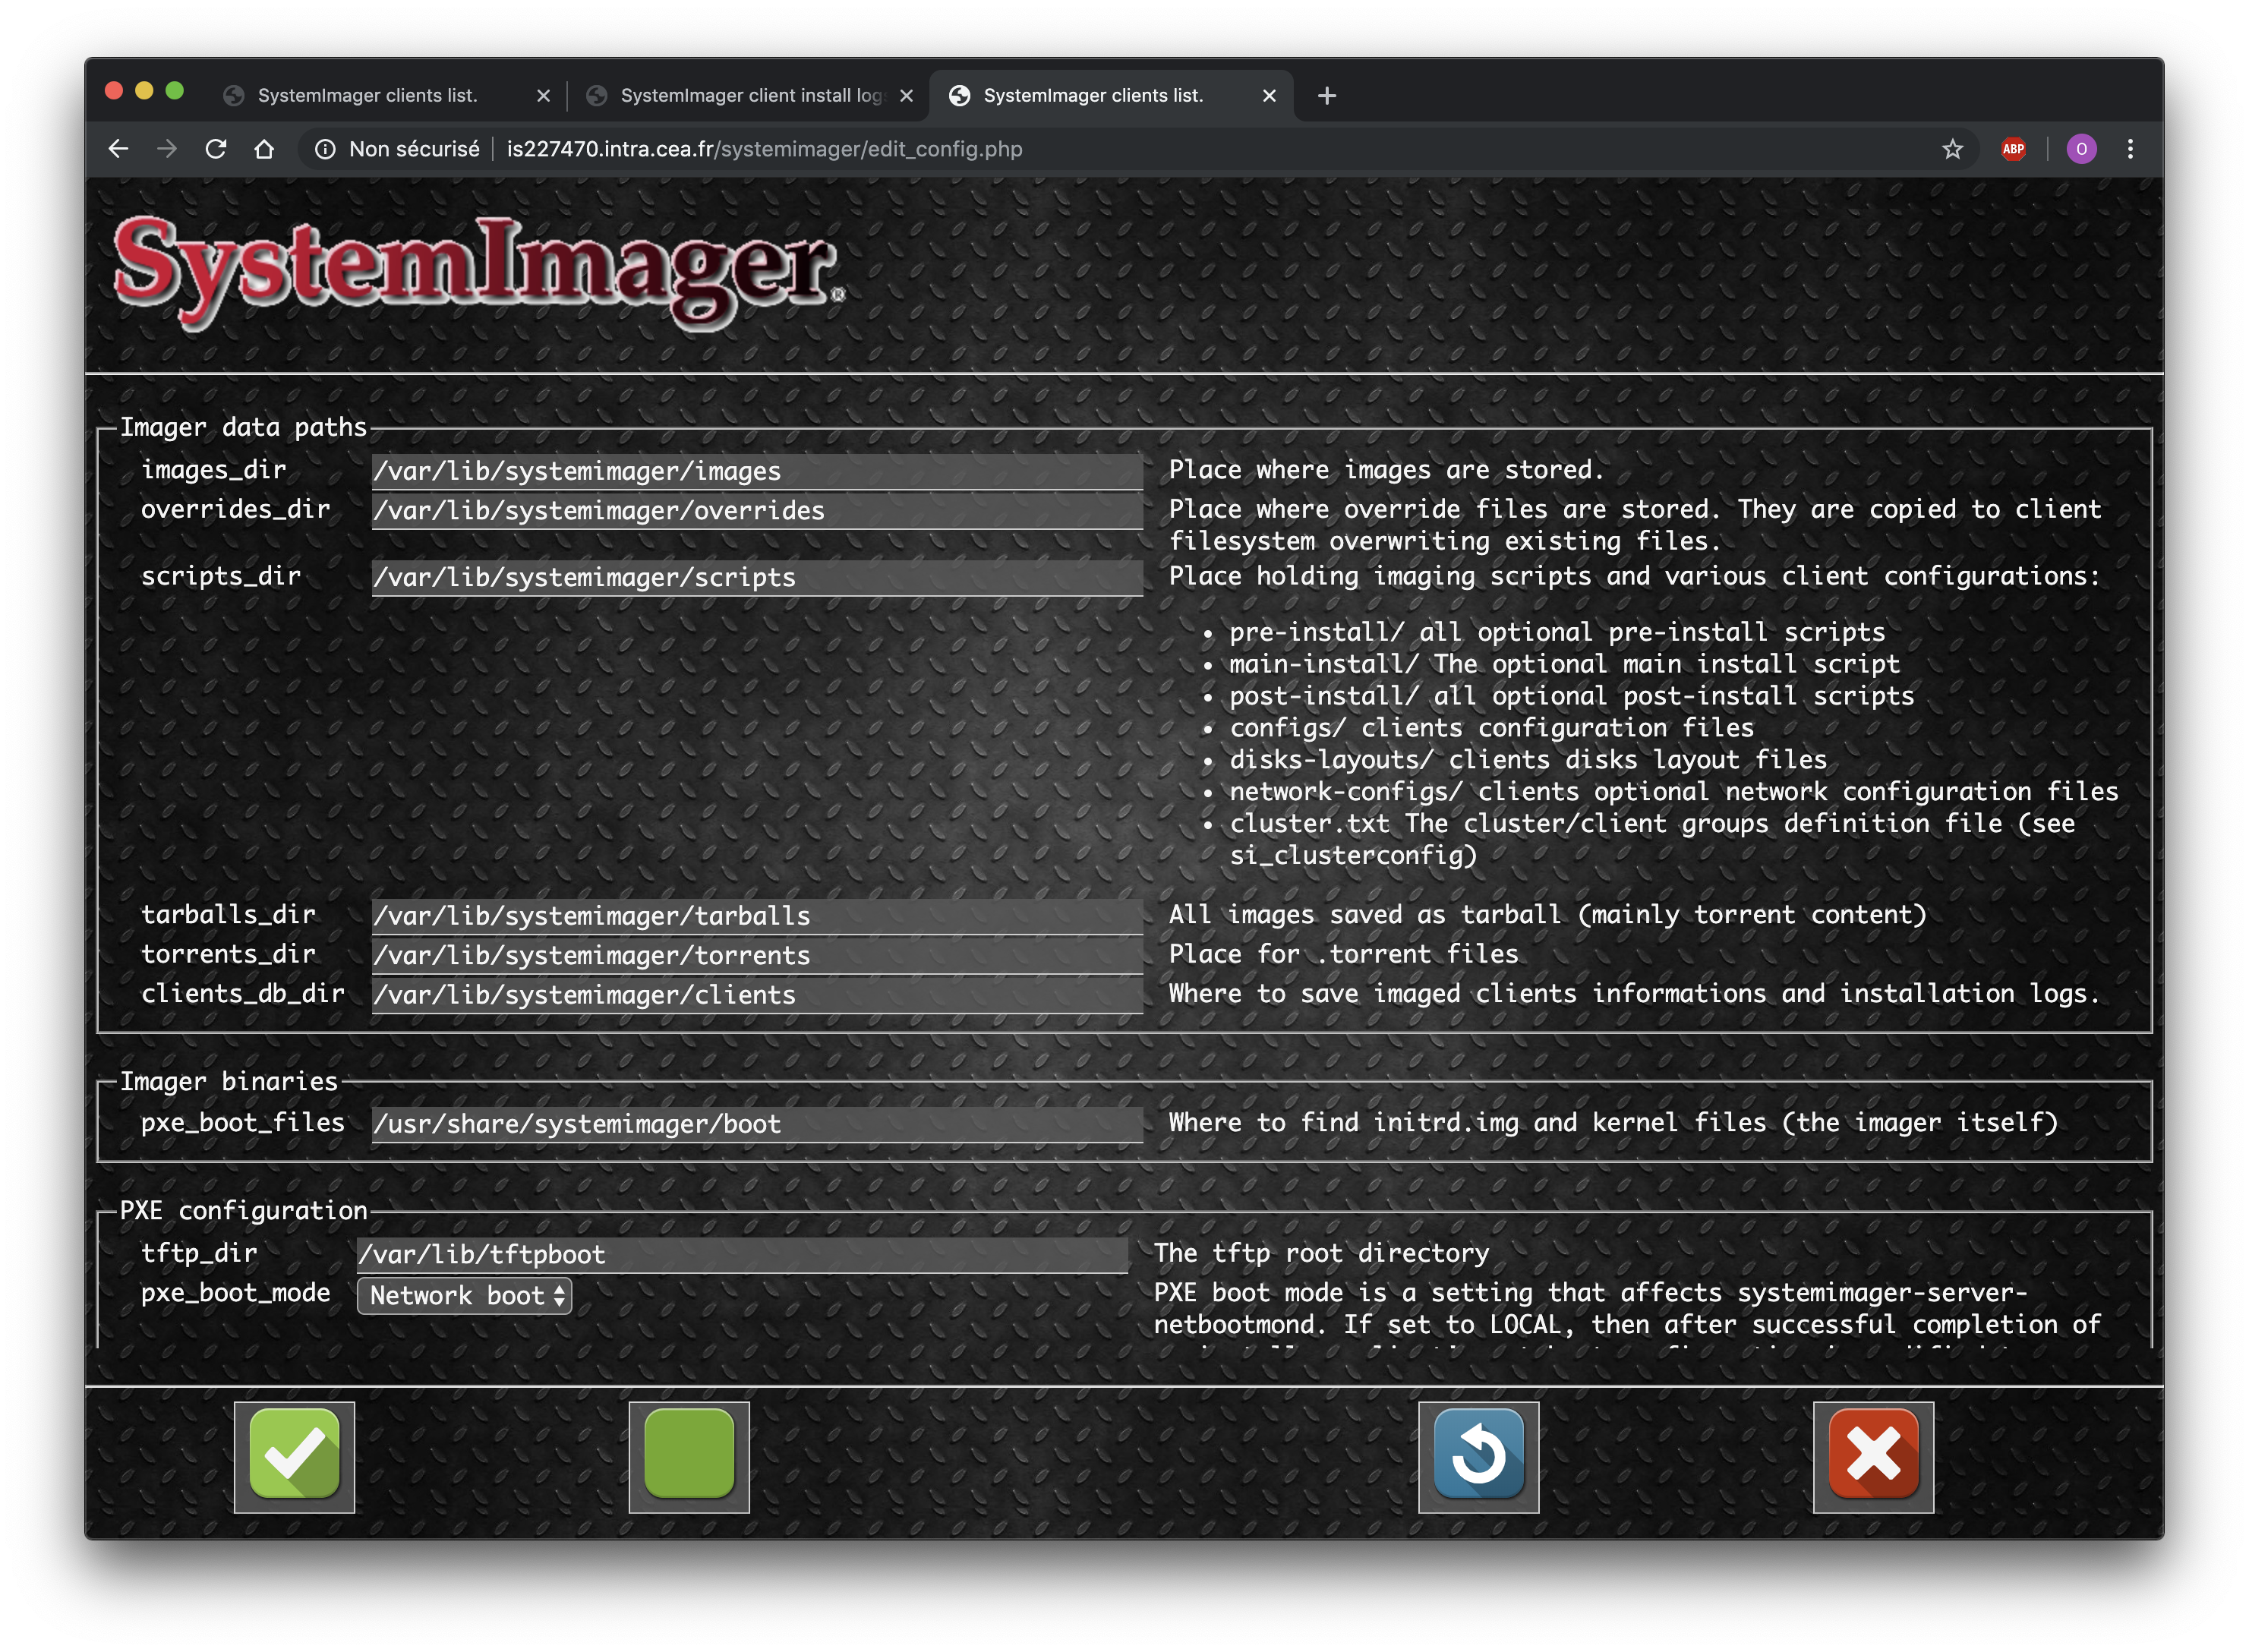Click the 'post-install/' bullet line
This screenshot has height=1652, width=2249.
pos(1570,697)
